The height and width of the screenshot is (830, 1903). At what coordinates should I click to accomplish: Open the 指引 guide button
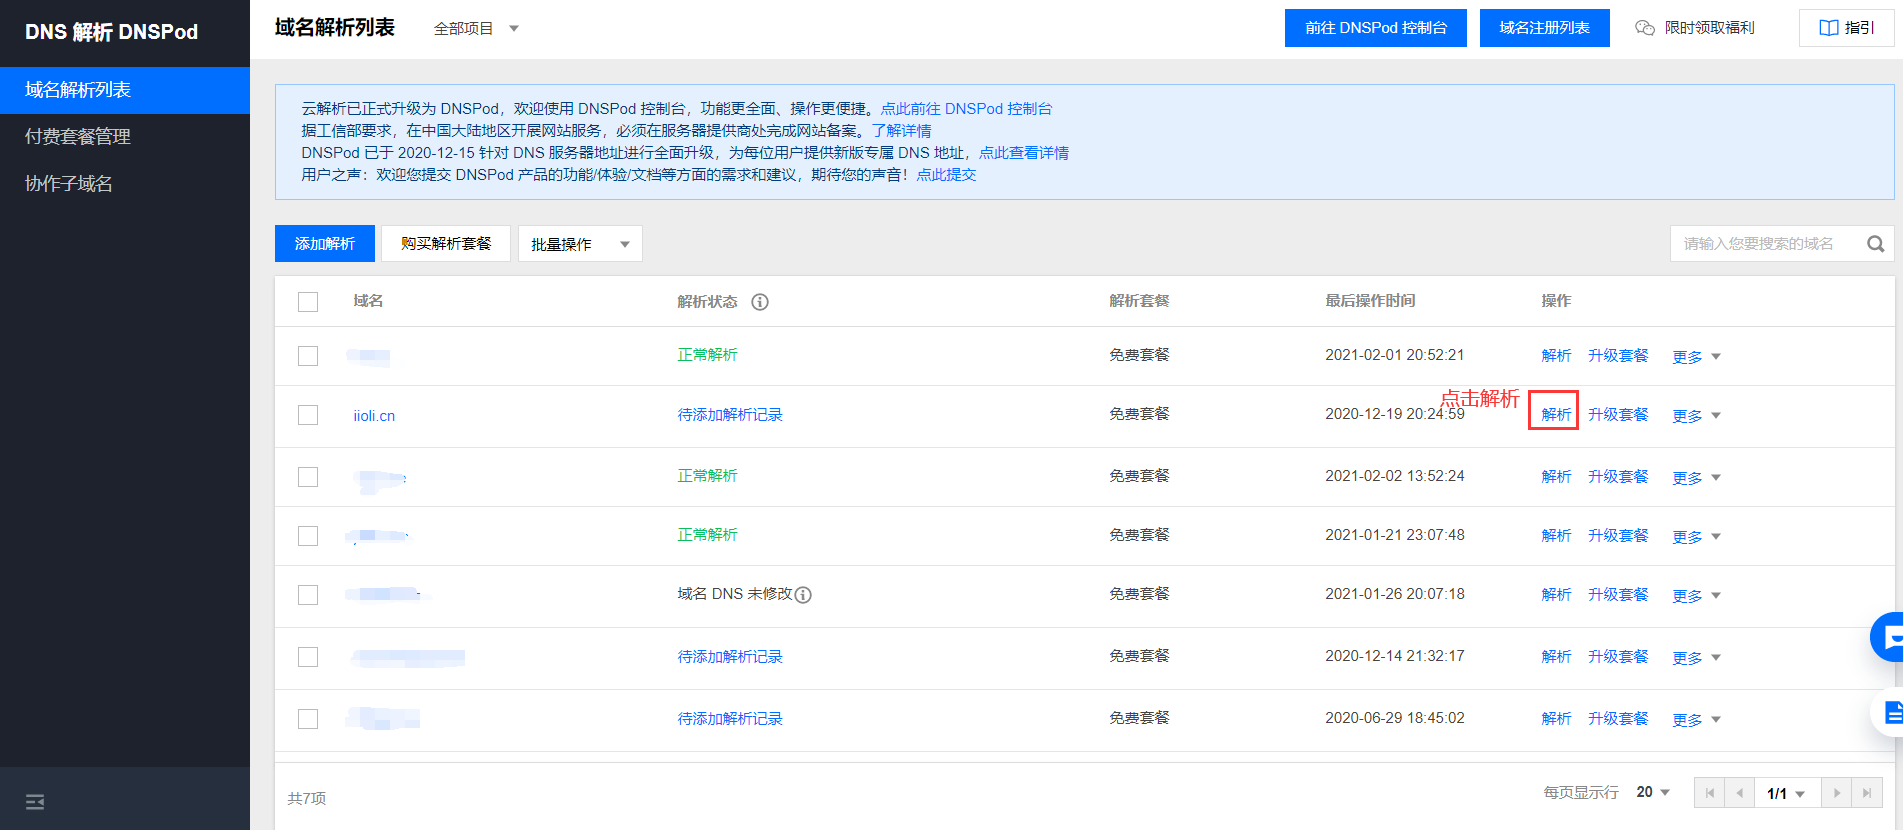pos(1846,28)
